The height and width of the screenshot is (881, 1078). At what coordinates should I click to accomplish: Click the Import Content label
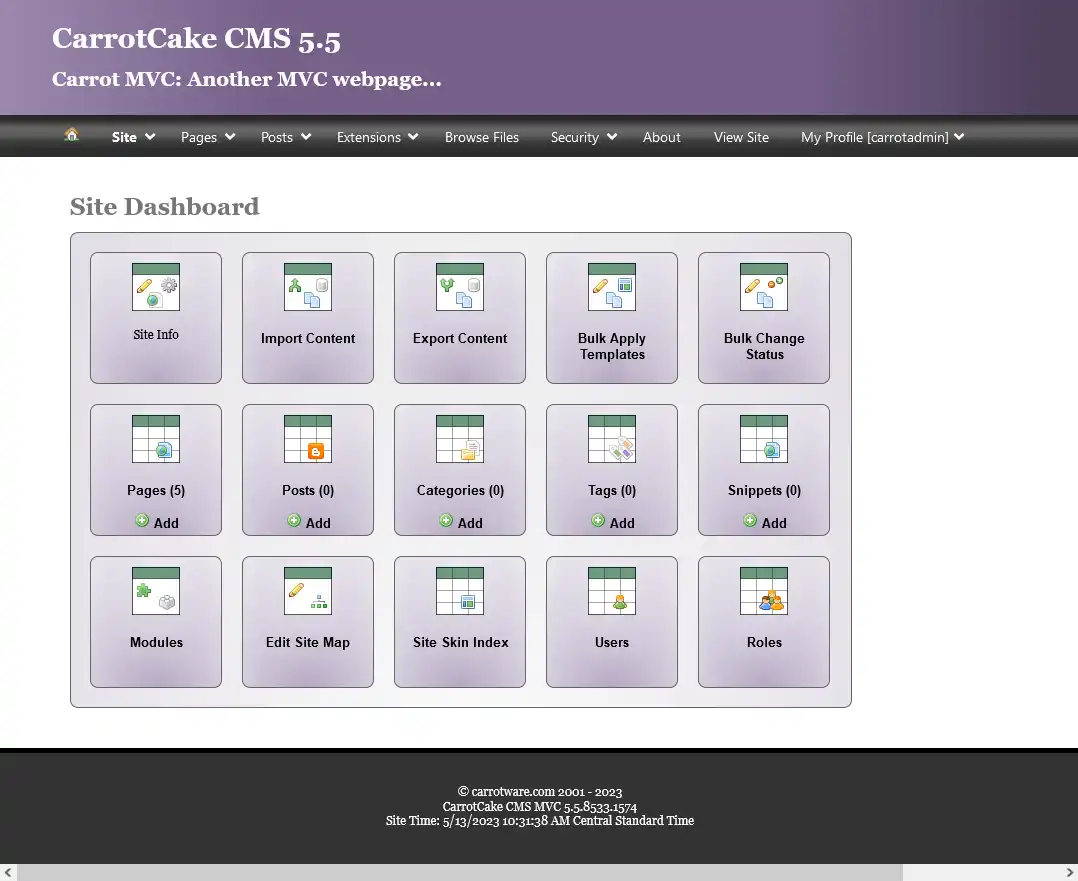tap(308, 338)
